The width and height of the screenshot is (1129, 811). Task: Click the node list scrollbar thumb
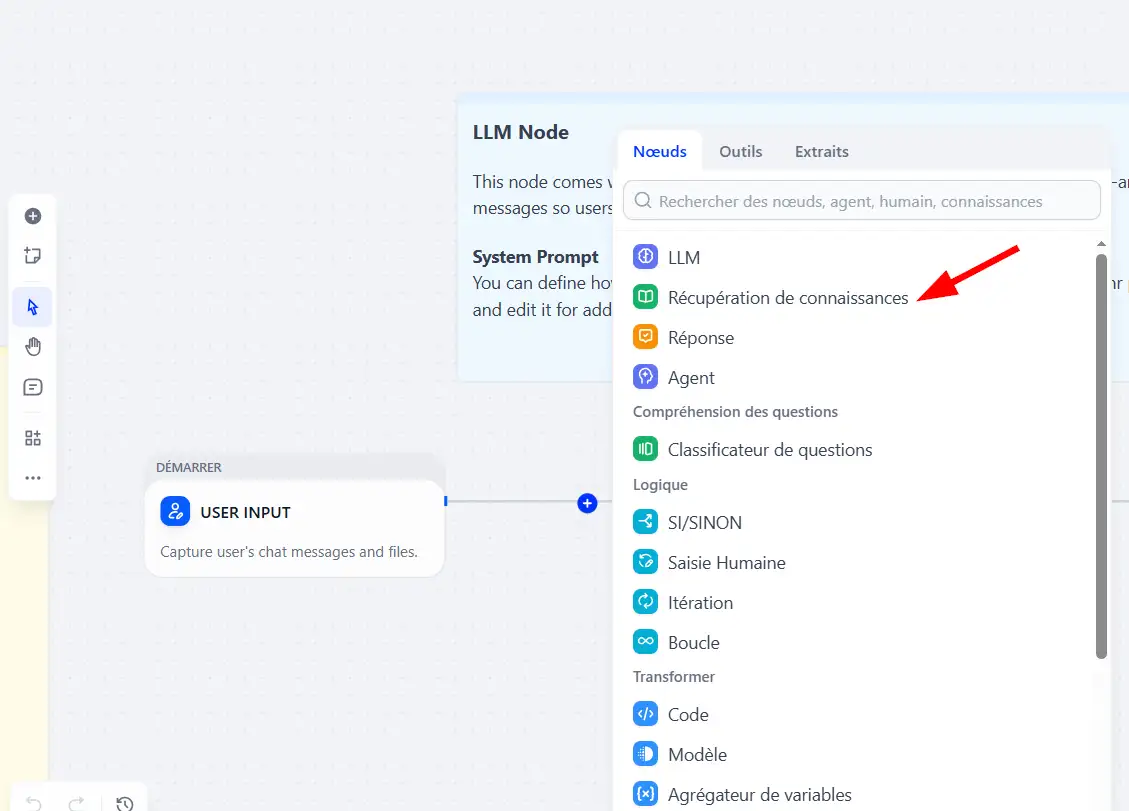pos(1101,456)
